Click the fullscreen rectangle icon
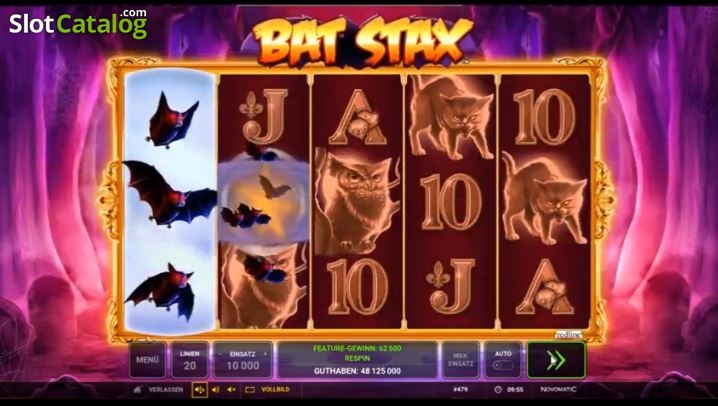The image size is (718, 406). tap(250, 390)
